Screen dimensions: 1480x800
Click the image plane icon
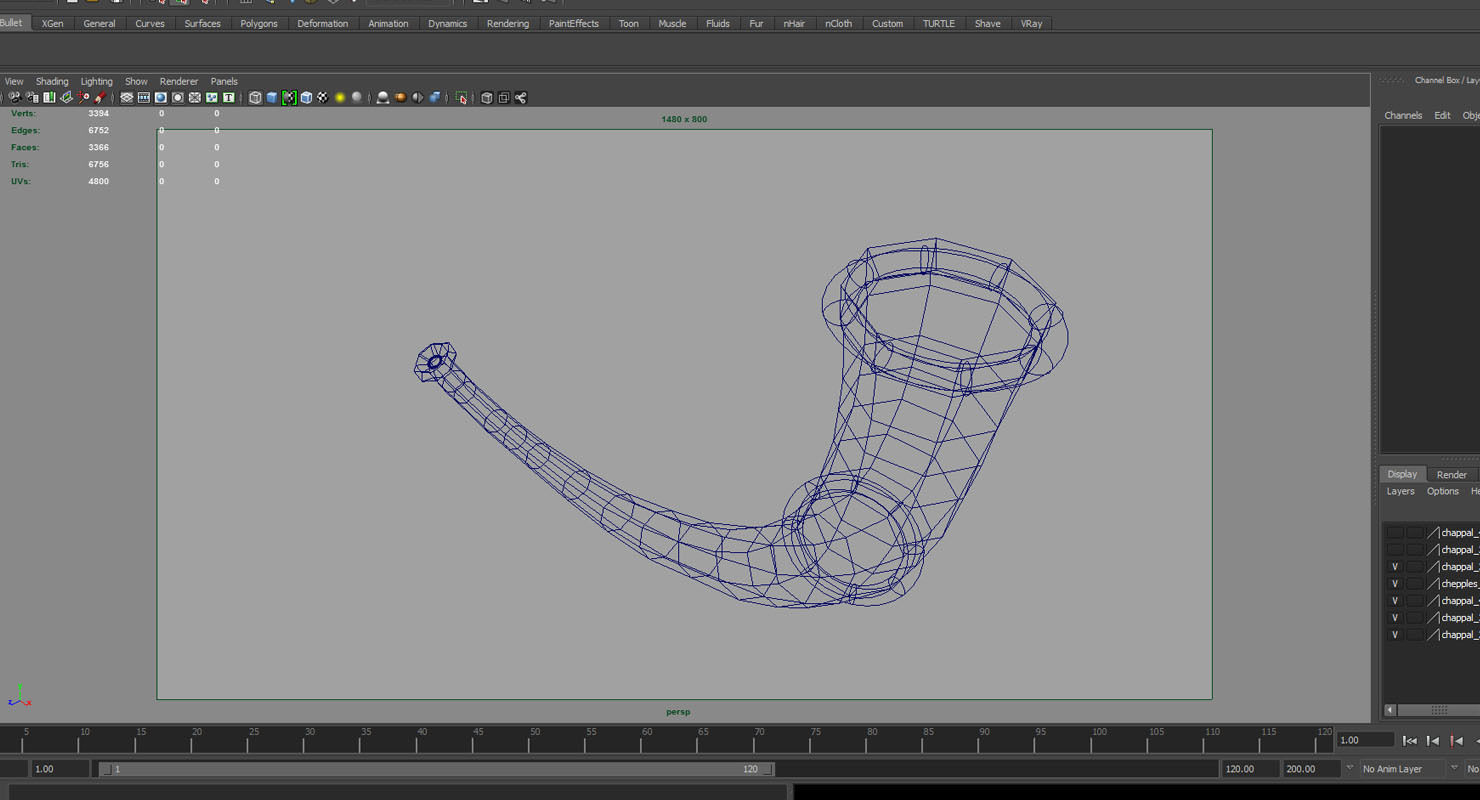[x=66, y=98]
